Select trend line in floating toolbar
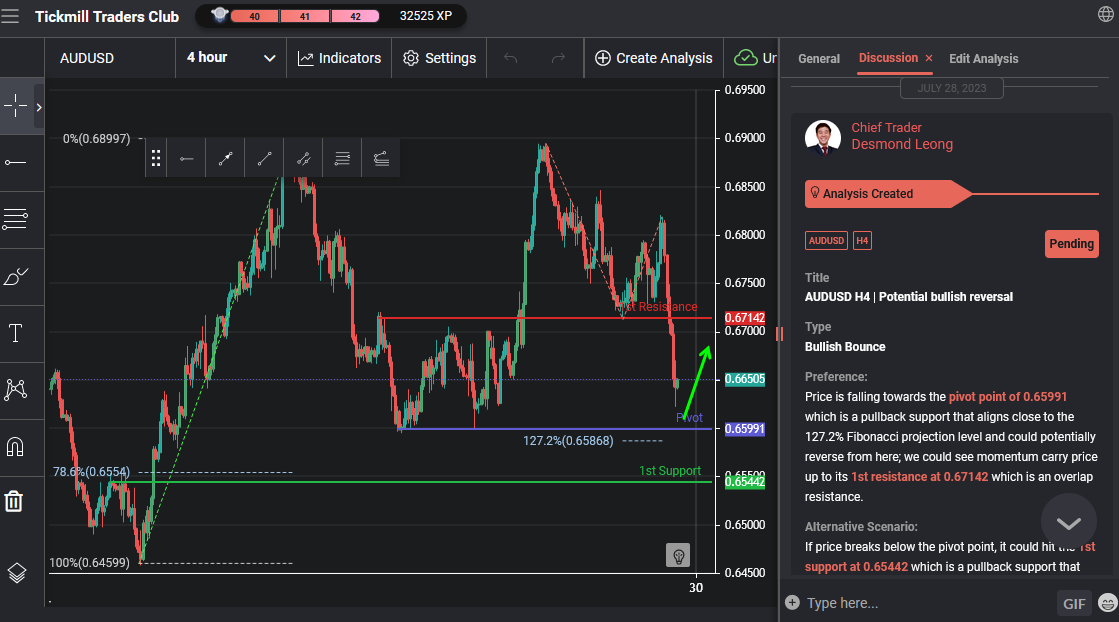Image resolution: width=1119 pixels, height=622 pixels. click(x=265, y=158)
